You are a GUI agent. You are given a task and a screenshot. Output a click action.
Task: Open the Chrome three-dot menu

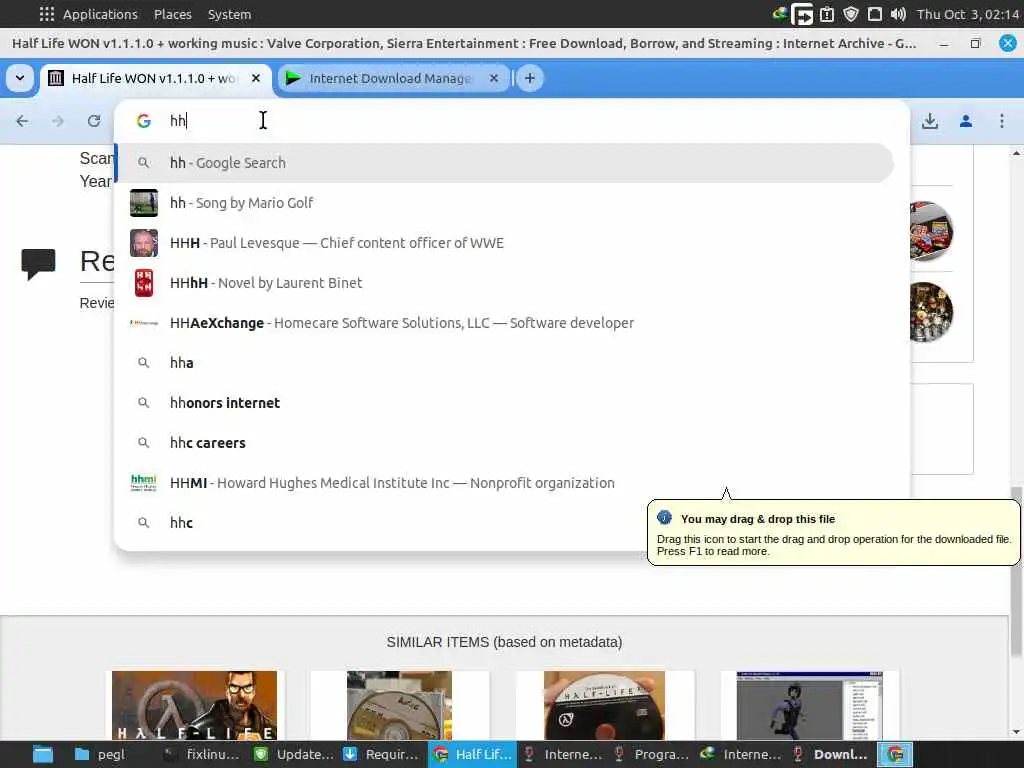point(1002,121)
